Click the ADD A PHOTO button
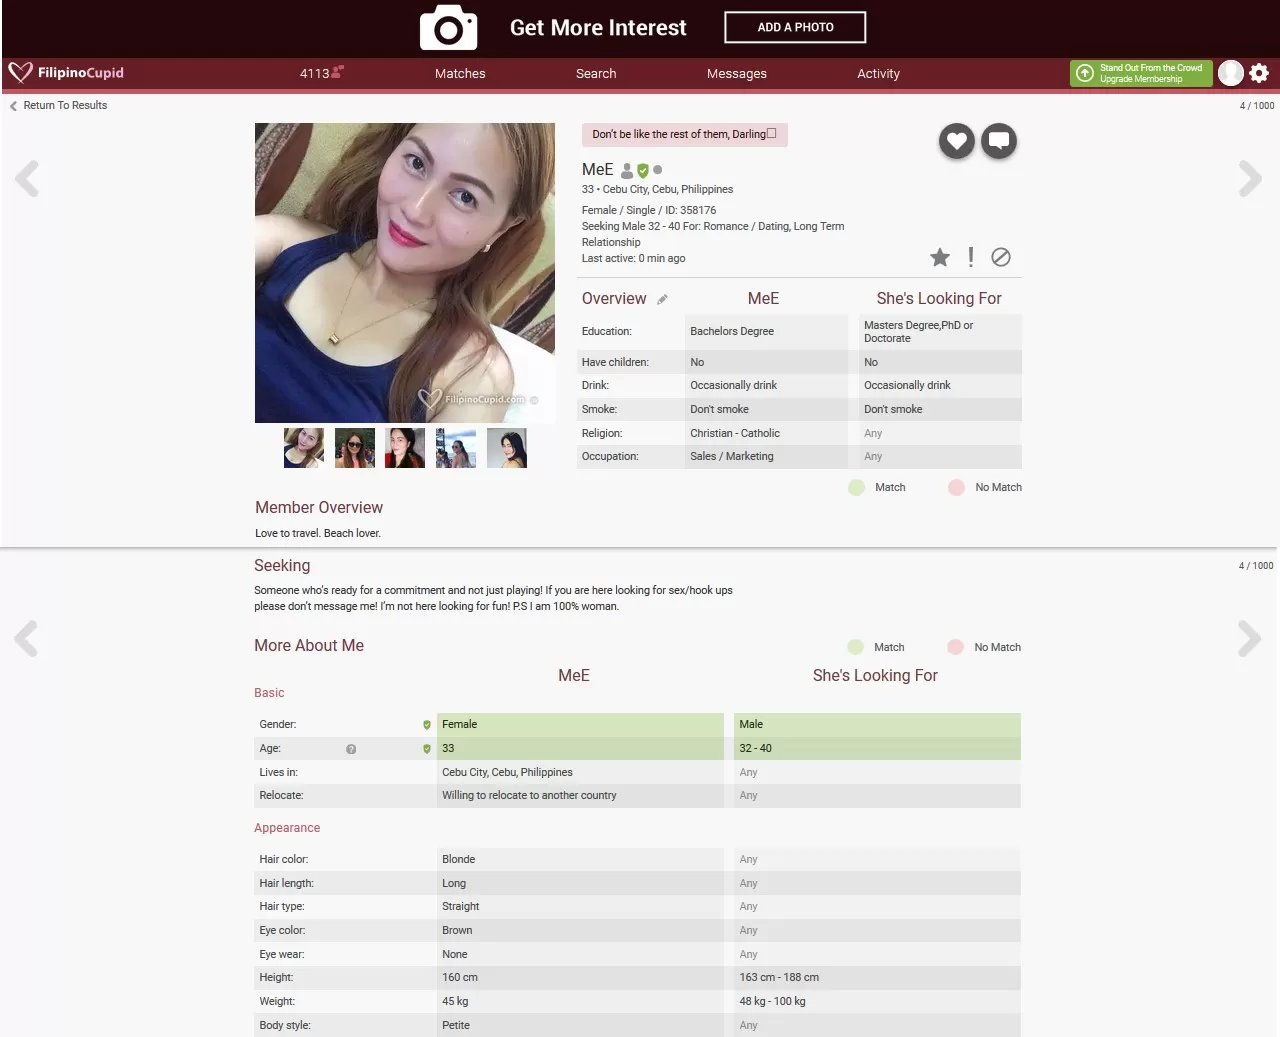1280x1037 pixels. click(795, 28)
